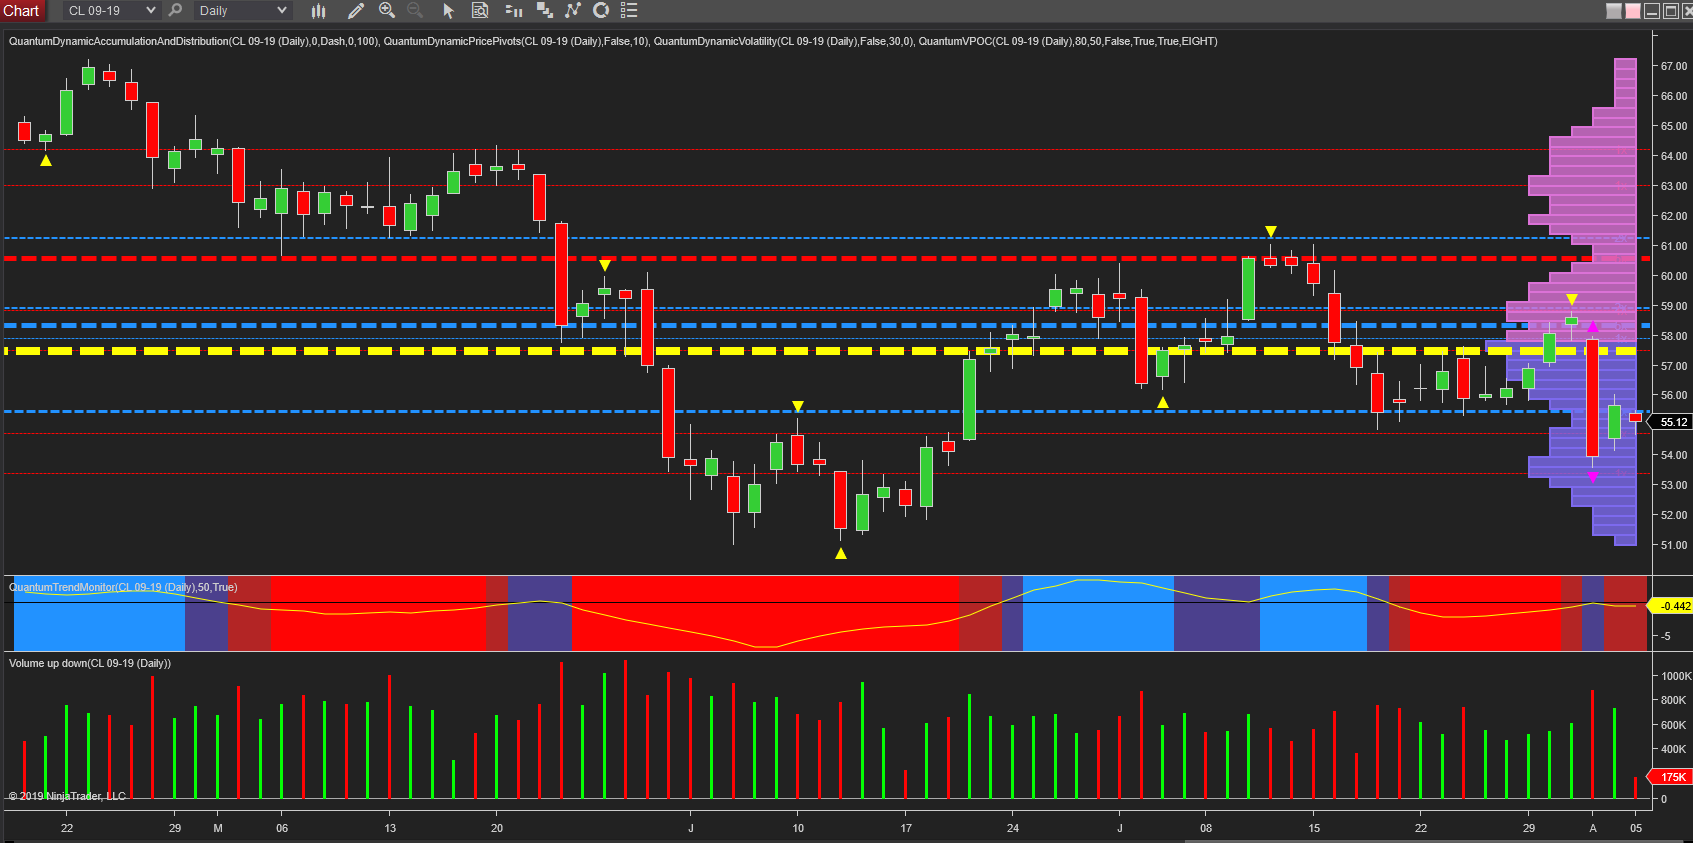Open the Data Box icon

pyautogui.click(x=480, y=11)
